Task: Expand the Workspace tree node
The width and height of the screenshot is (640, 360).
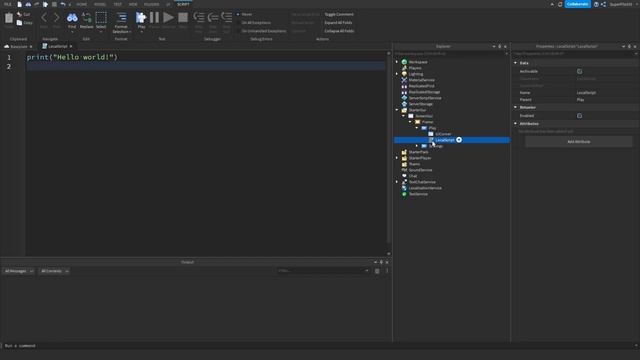Action: [x=397, y=62]
